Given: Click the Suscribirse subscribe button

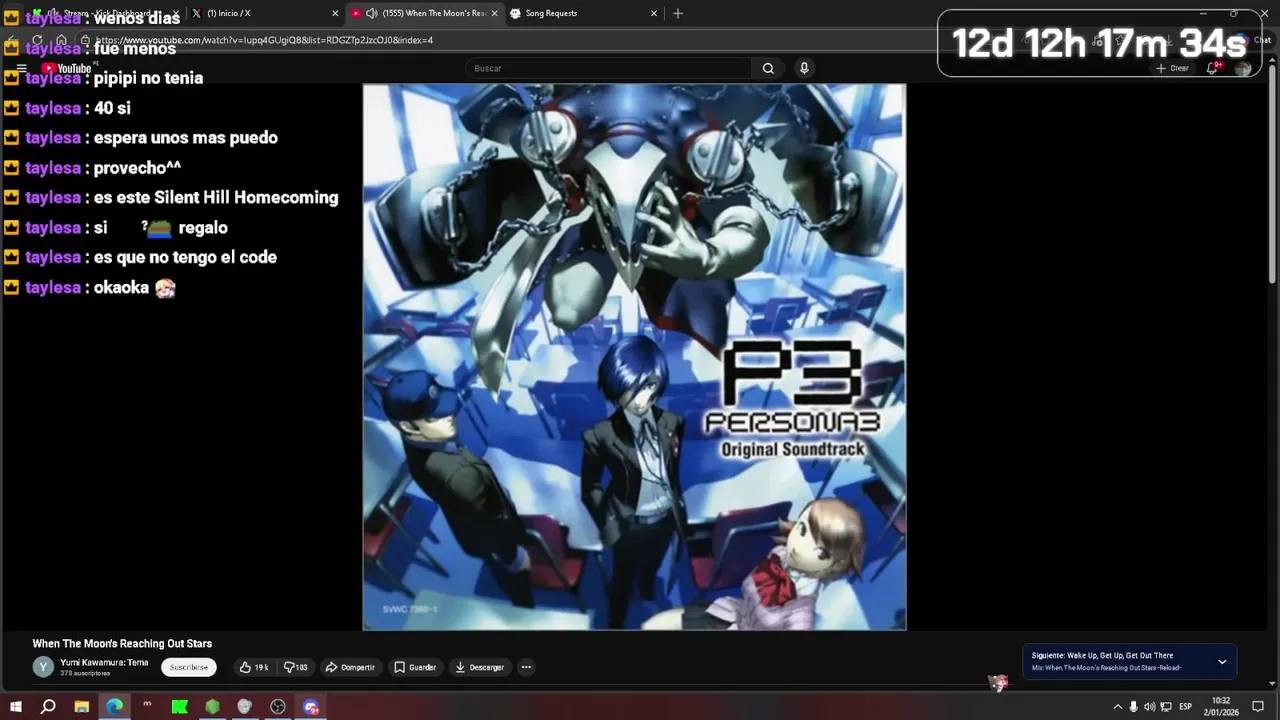Looking at the screenshot, I should click(188, 667).
